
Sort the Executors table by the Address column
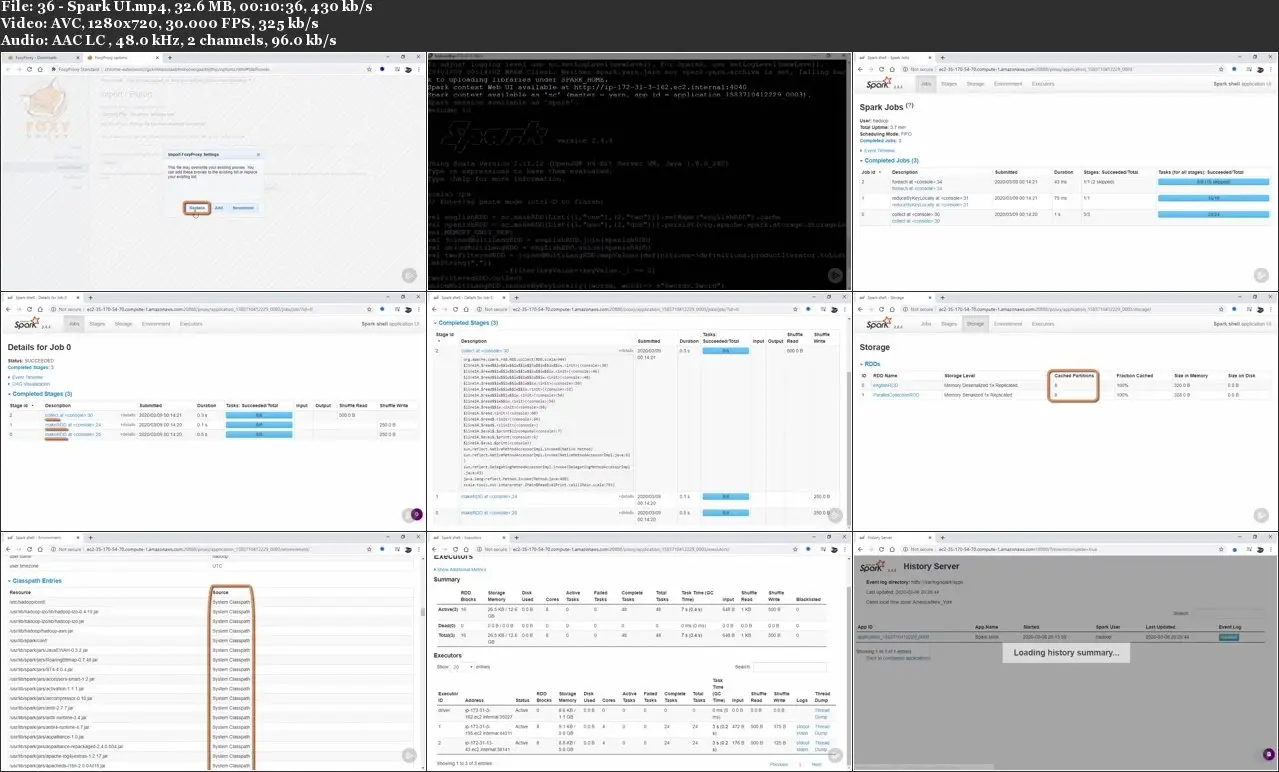point(474,699)
